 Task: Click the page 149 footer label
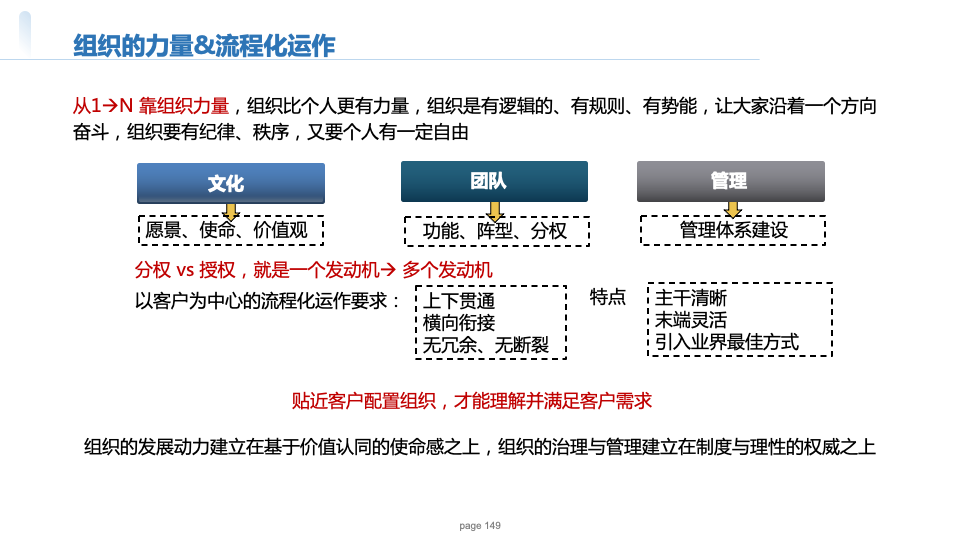(480, 525)
